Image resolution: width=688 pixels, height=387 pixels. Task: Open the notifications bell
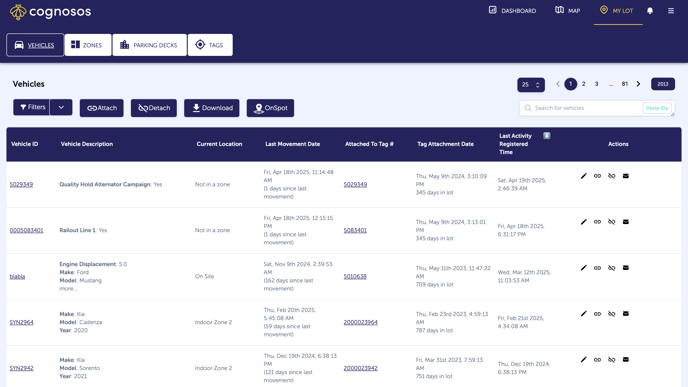650,11
